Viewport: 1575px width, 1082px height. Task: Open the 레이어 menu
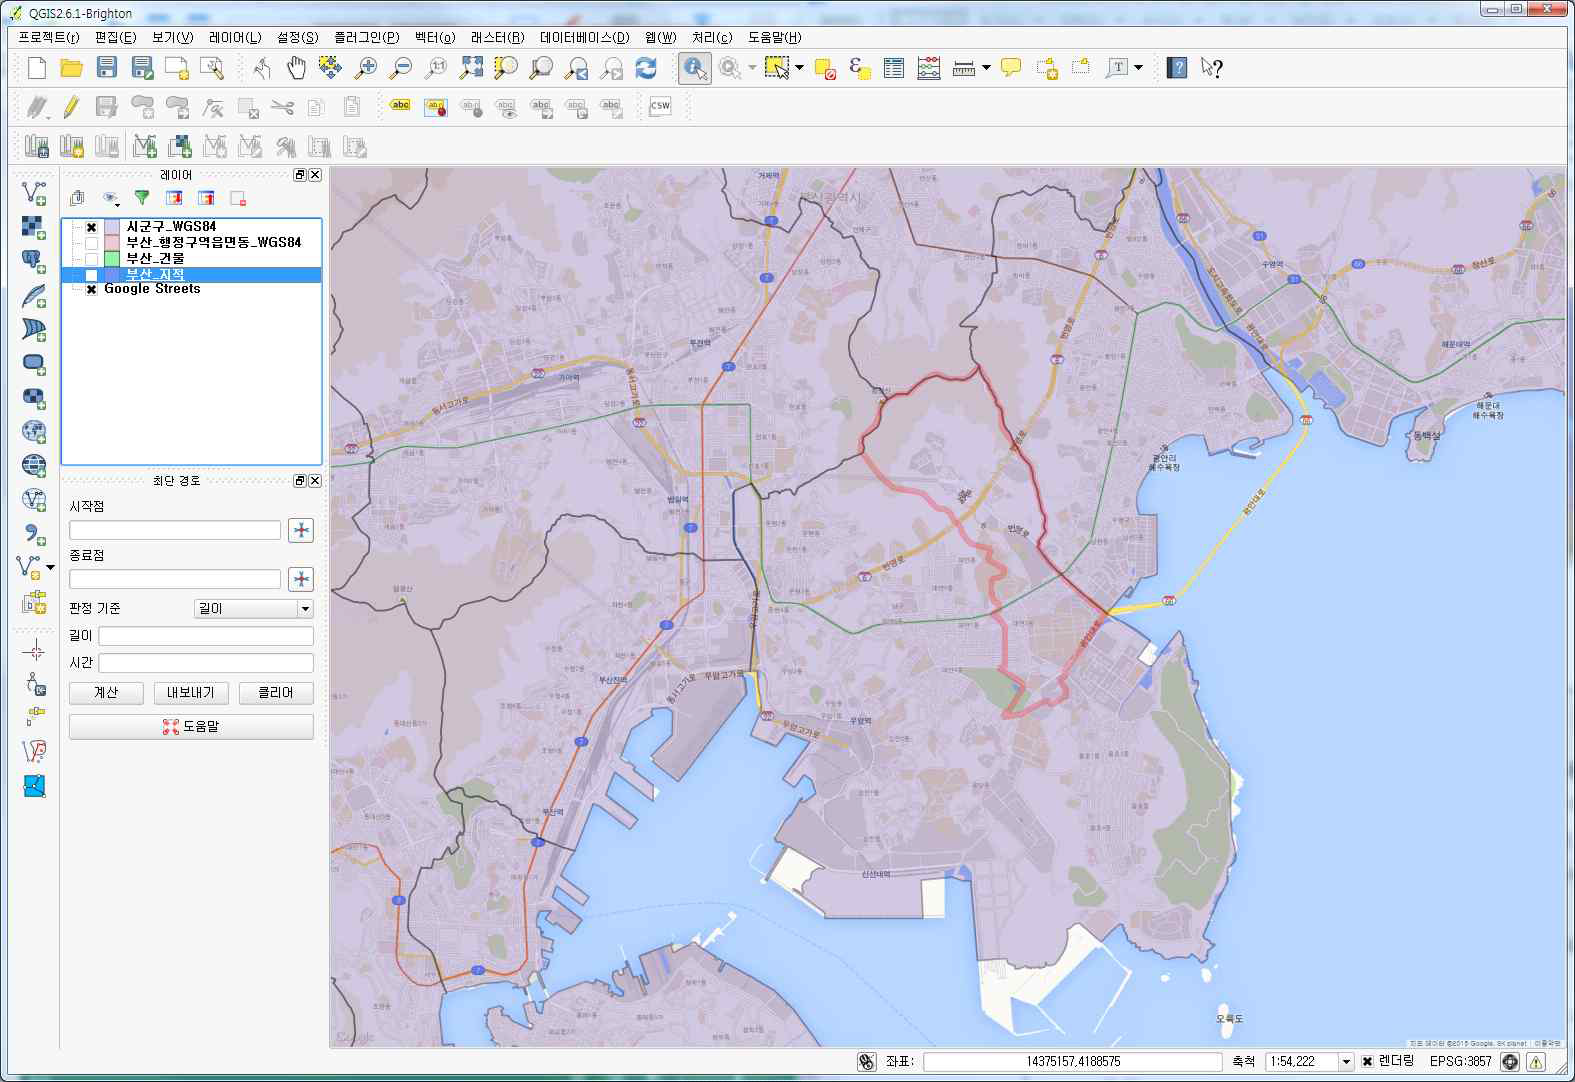[x=235, y=37]
